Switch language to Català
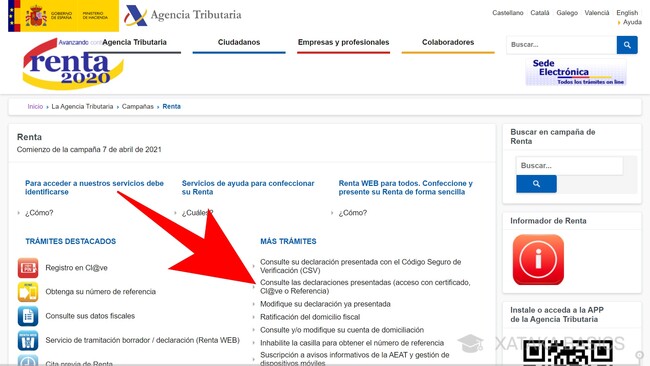The width and height of the screenshot is (650, 366). point(539,13)
